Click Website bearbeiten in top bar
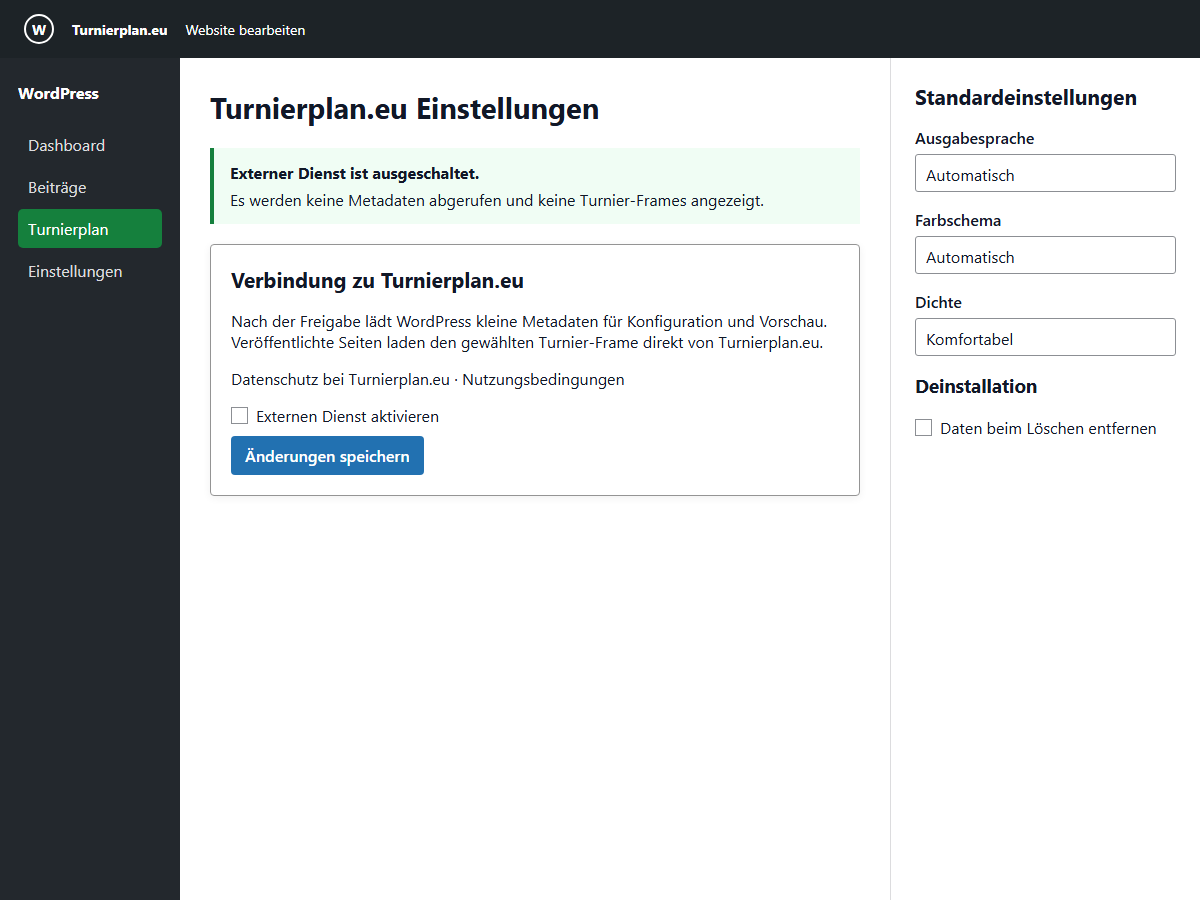1200x900 pixels. tap(245, 30)
